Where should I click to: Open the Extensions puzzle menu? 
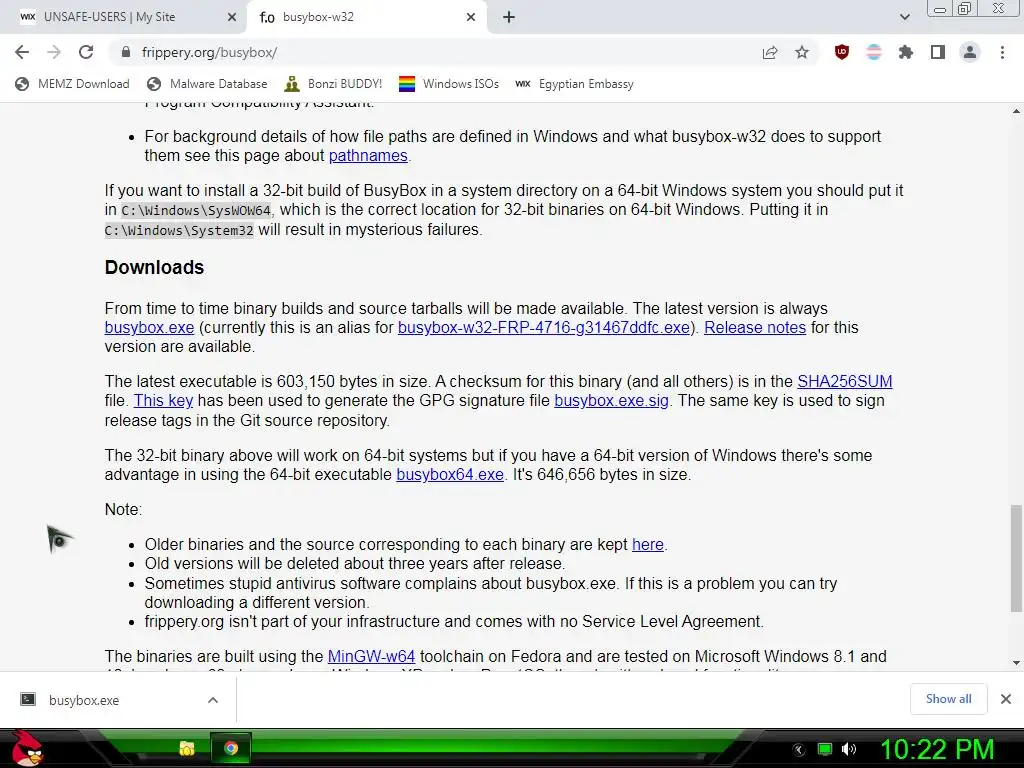click(905, 52)
